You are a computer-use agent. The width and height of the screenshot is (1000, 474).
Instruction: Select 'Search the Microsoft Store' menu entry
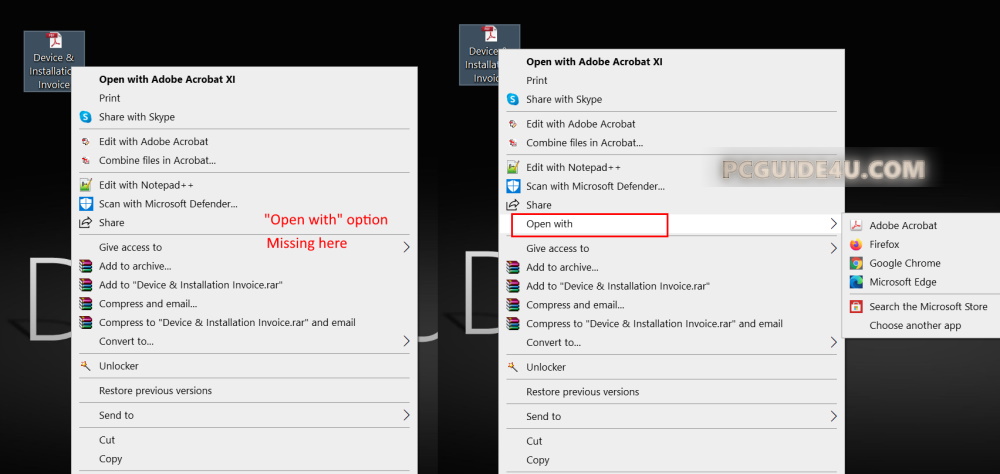tap(928, 307)
